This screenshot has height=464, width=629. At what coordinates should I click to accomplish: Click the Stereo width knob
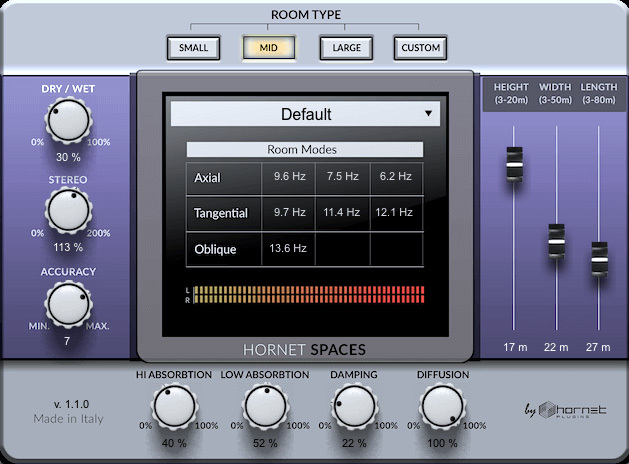68,211
